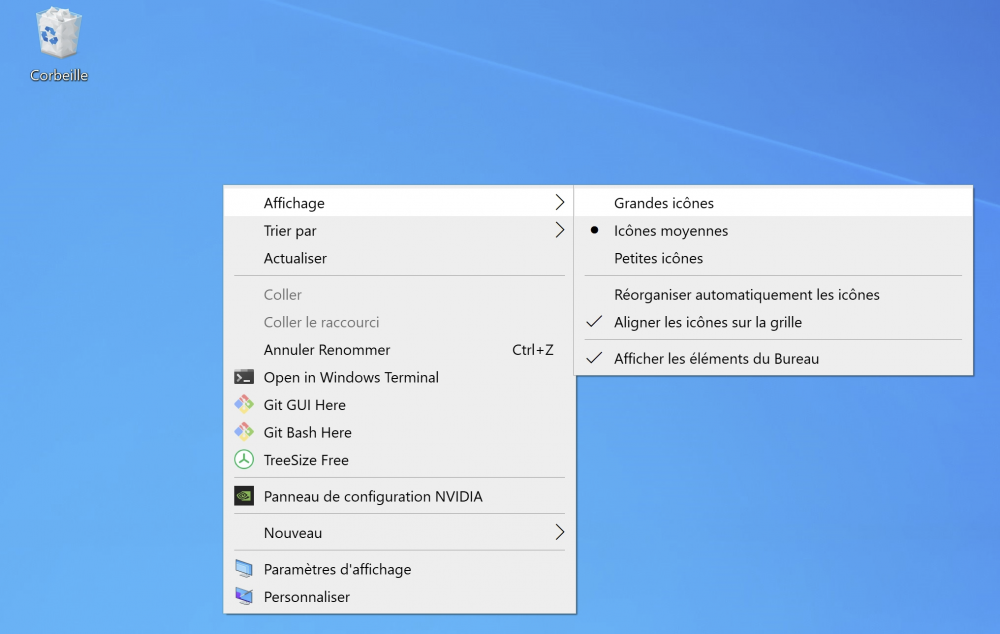
Task: Click the Git Bash Here icon
Action: click(244, 432)
